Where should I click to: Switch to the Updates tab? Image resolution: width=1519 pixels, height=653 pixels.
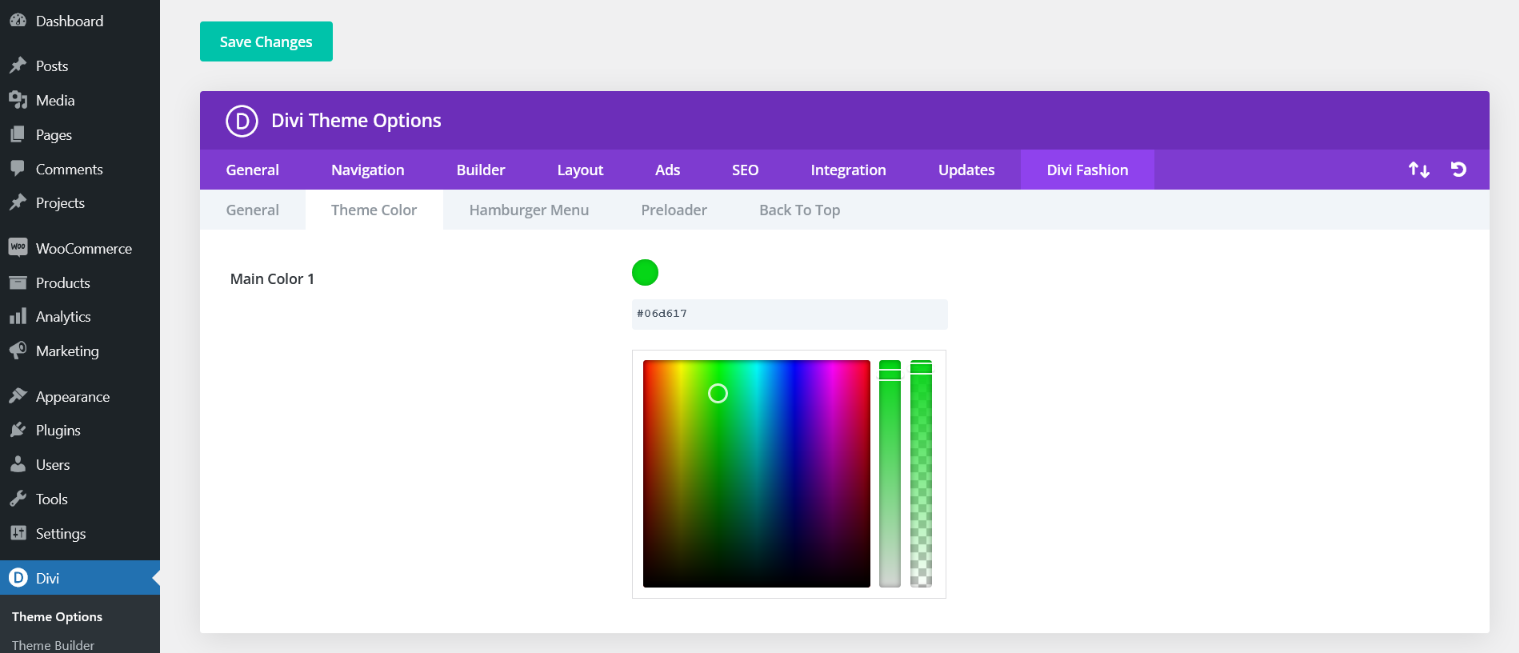(x=966, y=170)
